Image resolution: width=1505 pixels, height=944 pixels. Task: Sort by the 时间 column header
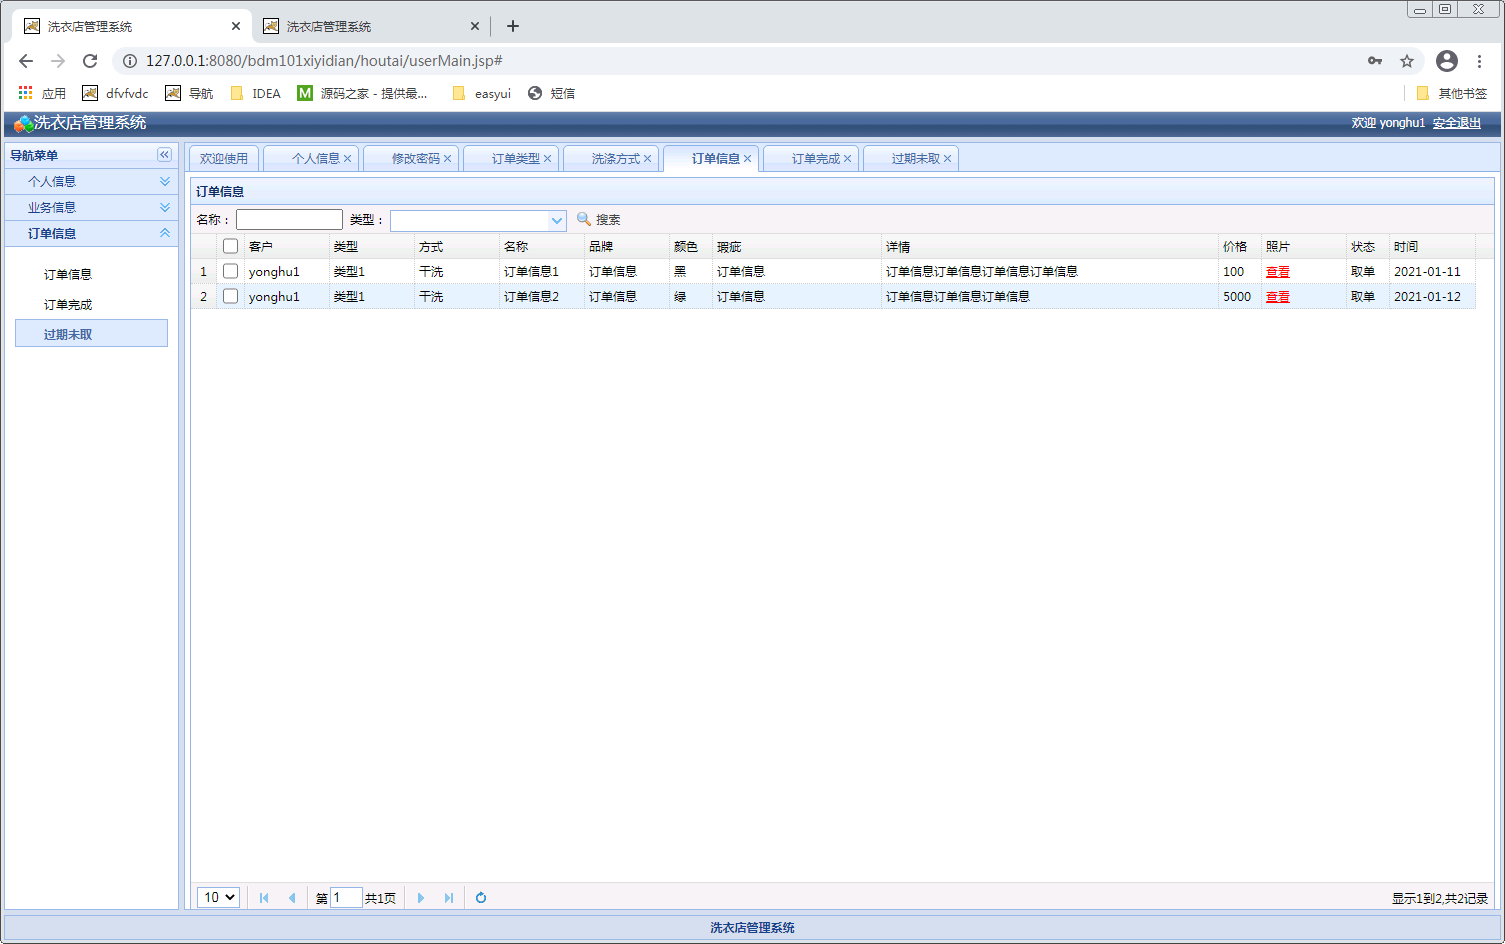[1432, 246]
